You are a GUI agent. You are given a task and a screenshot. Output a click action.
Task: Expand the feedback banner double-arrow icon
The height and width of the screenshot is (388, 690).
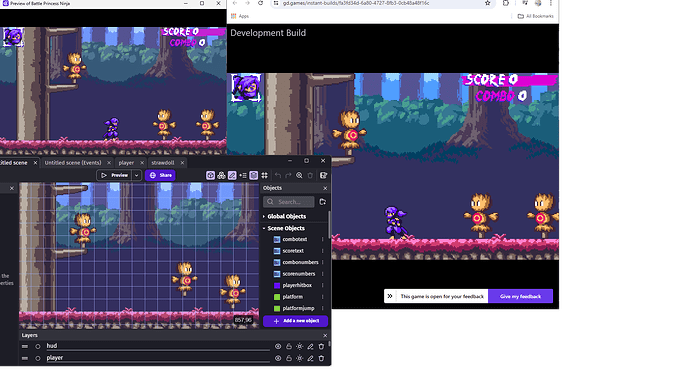(390, 296)
